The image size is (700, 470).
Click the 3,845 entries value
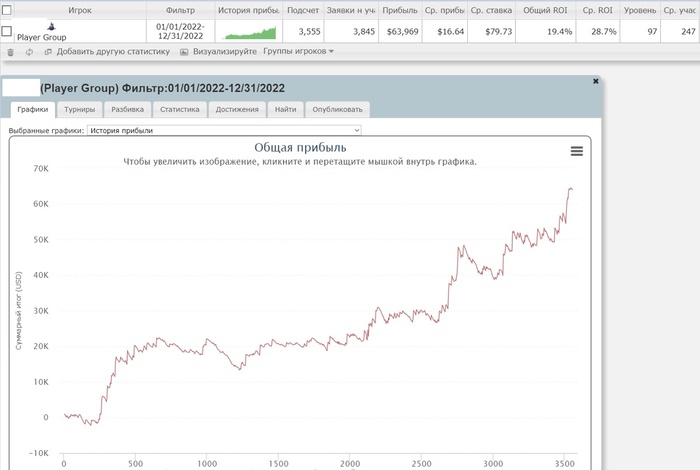(364, 32)
